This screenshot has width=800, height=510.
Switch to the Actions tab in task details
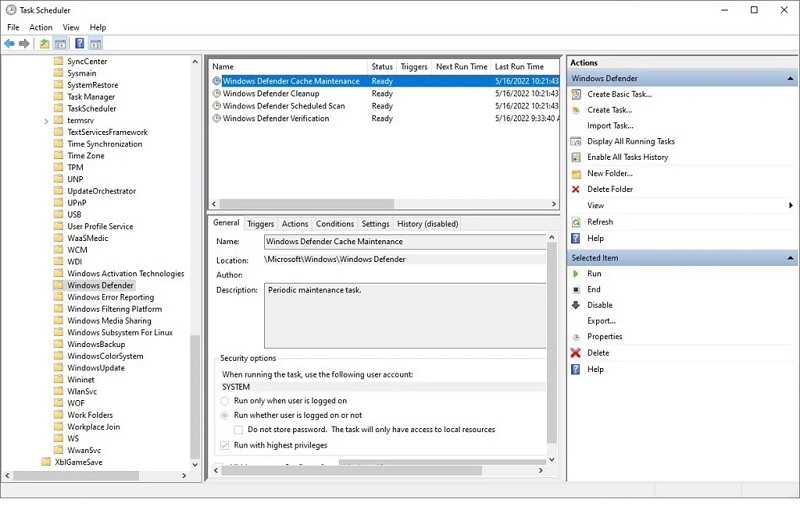pos(295,224)
